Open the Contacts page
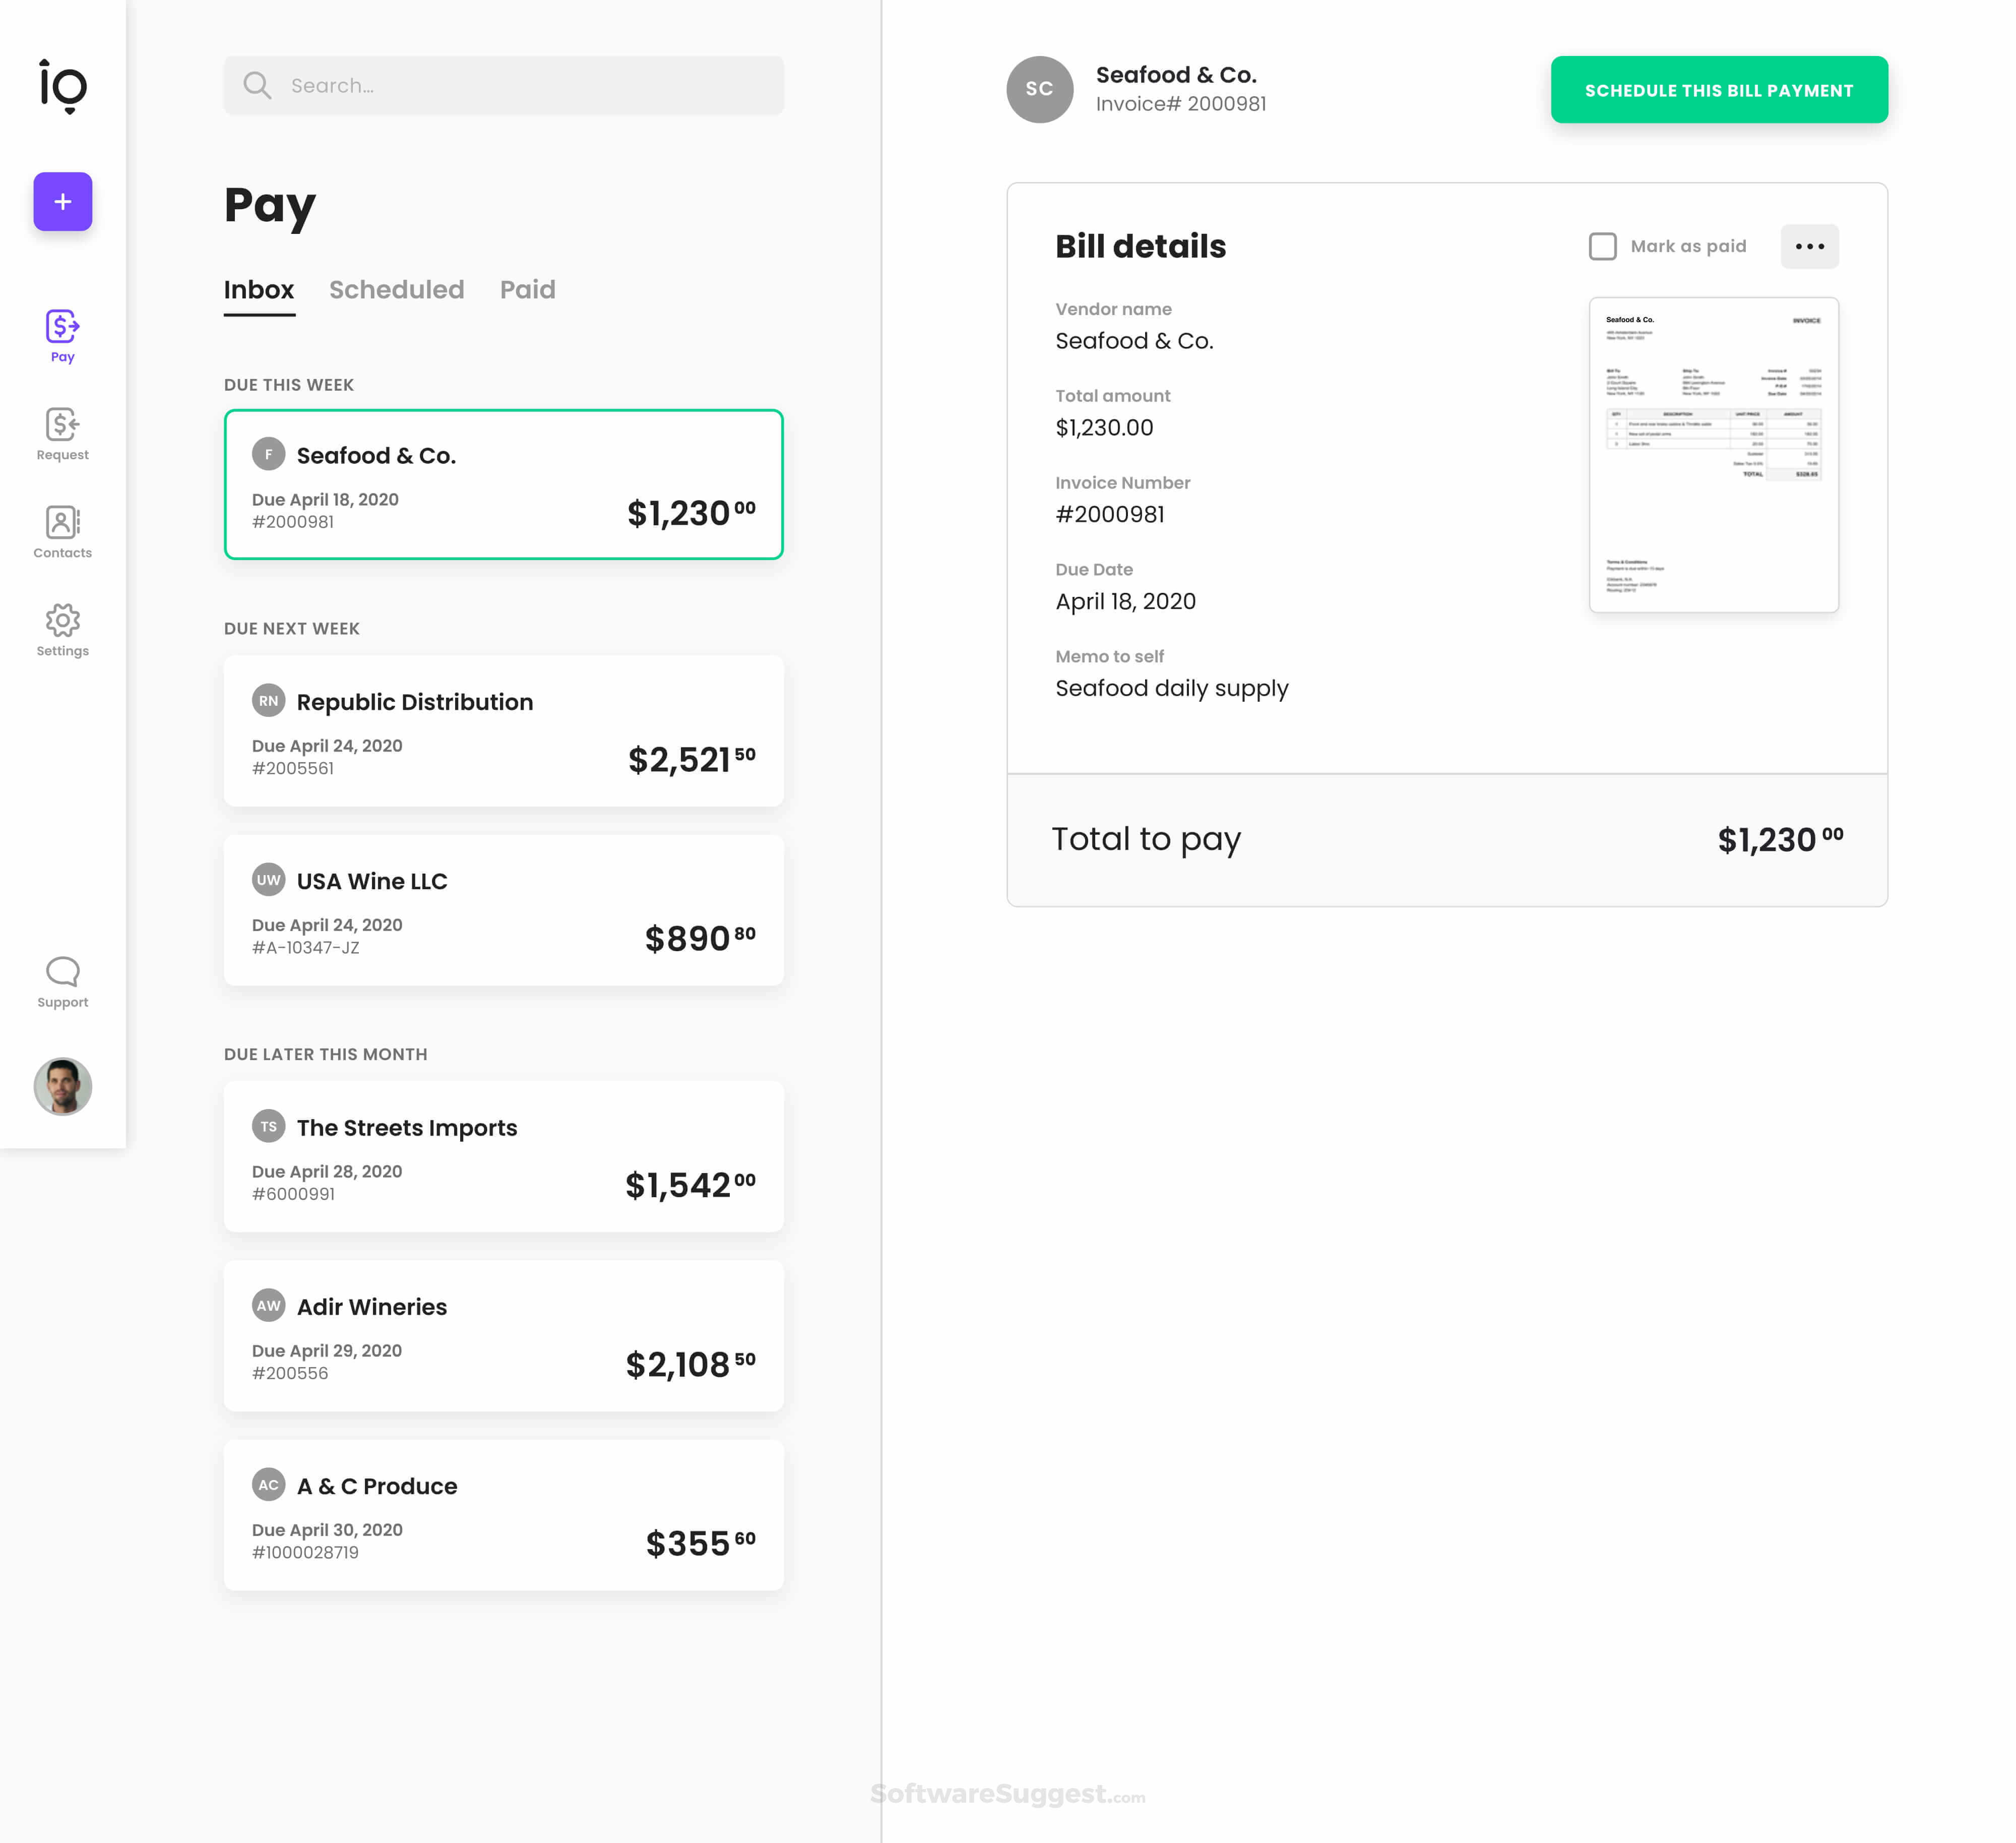Image resolution: width=2016 pixels, height=1843 pixels. click(x=62, y=531)
